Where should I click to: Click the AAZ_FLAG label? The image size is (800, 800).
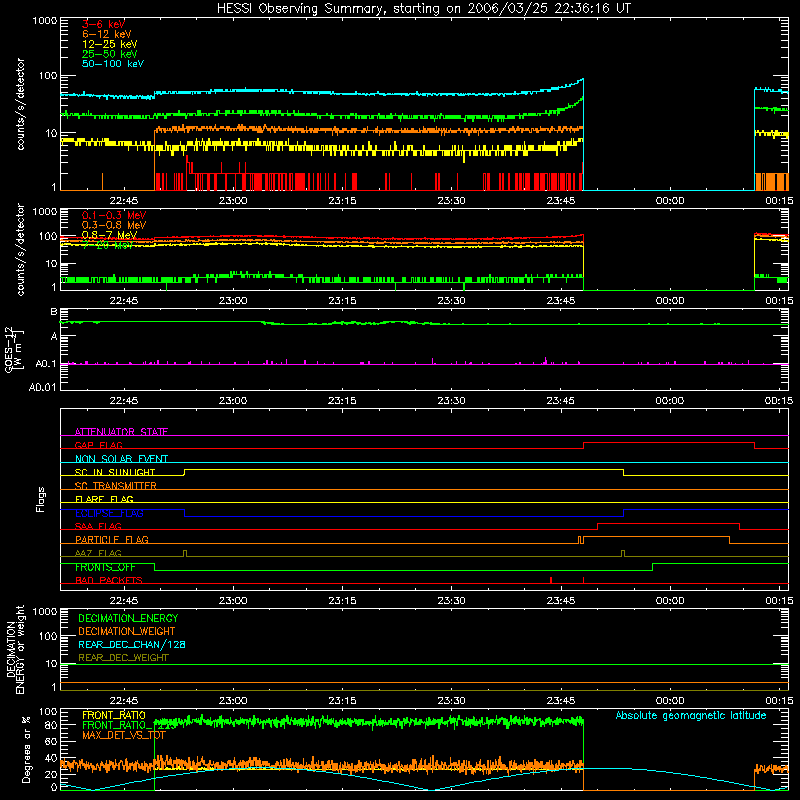(x=98, y=553)
